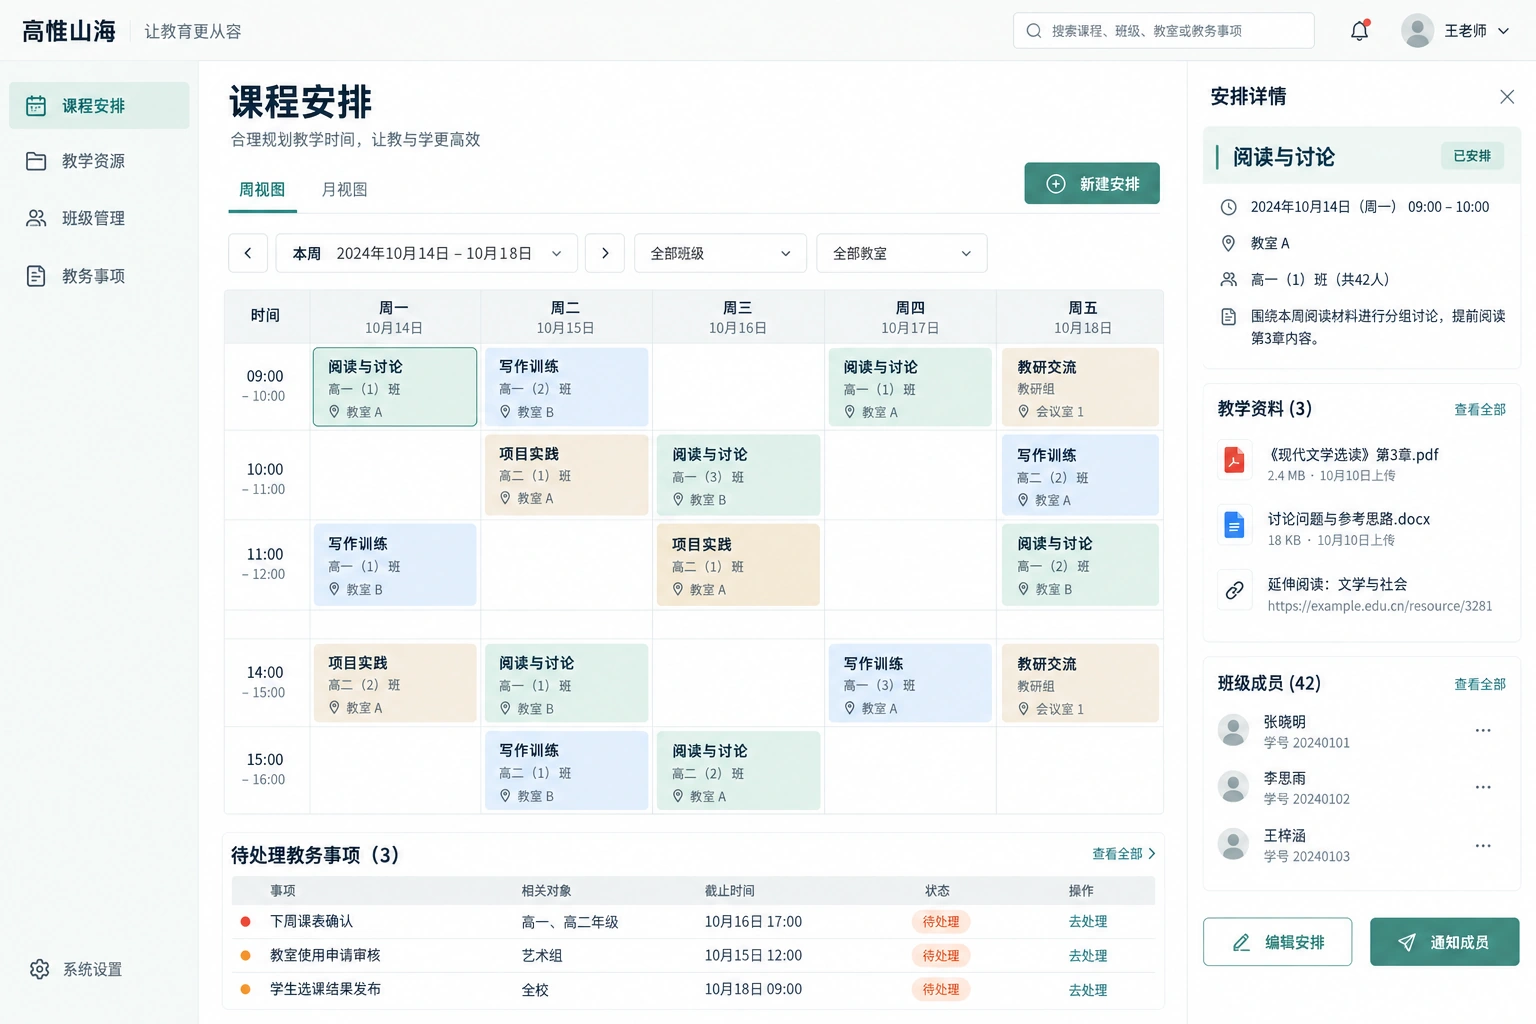Click 查看全部 next to 教学资料
Viewport: 1536px width, 1024px height.
pyautogui.click(x=1480, y=410)
